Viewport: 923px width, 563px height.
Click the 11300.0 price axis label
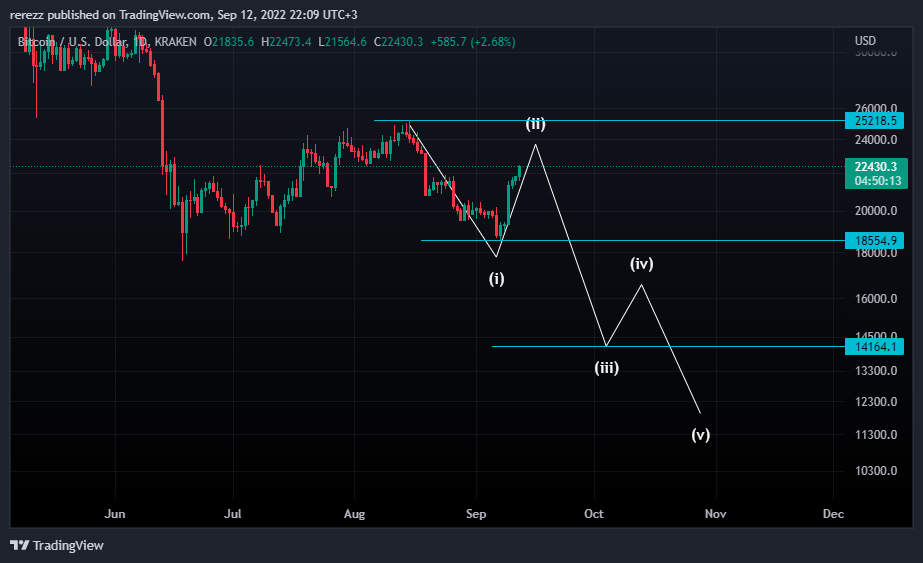click(876, 435)
